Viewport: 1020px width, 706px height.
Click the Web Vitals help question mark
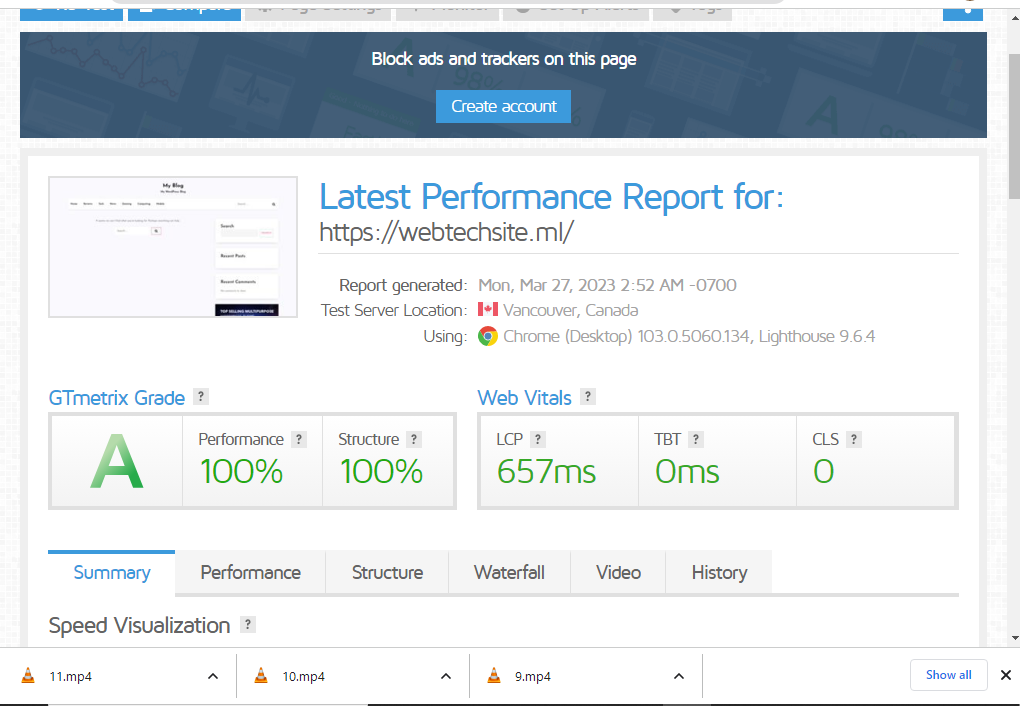pyautogui.click(x=587, y=396)
